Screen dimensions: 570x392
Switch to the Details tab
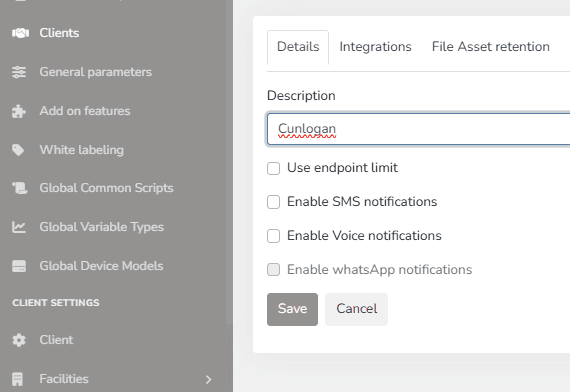tap(298, 47)
